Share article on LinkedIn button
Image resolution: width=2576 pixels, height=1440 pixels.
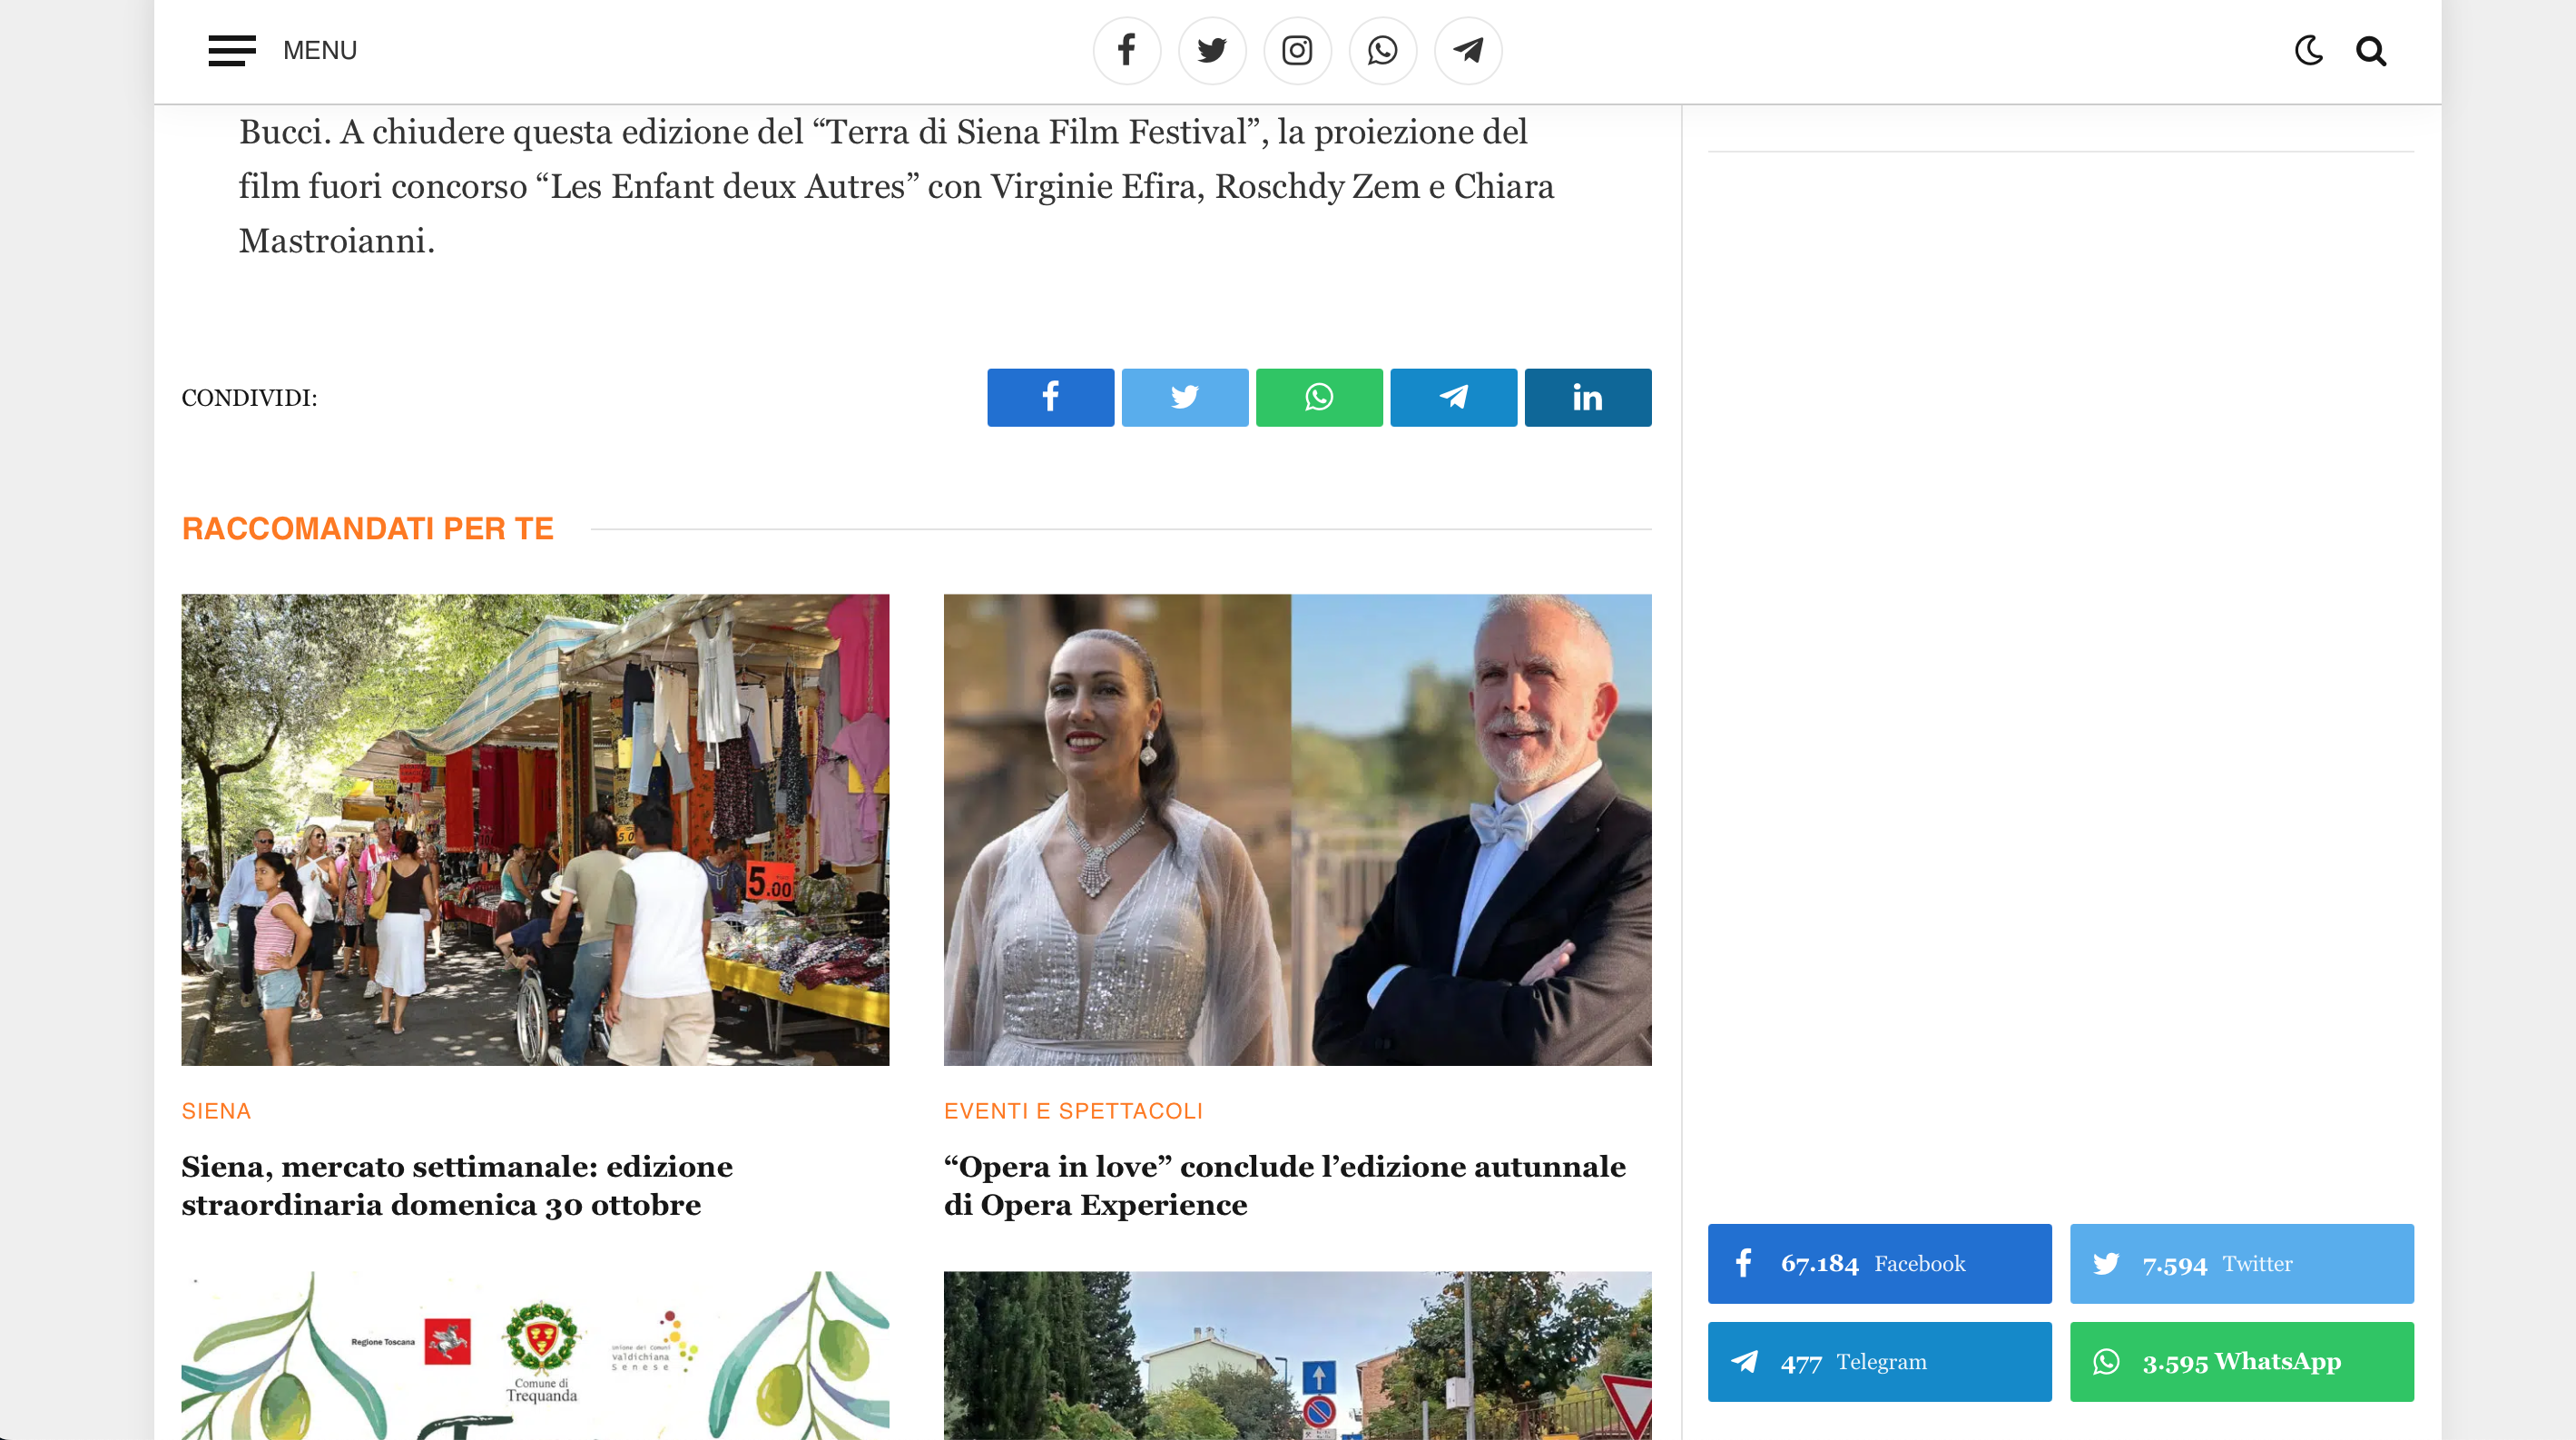[x=1588, y=397]
